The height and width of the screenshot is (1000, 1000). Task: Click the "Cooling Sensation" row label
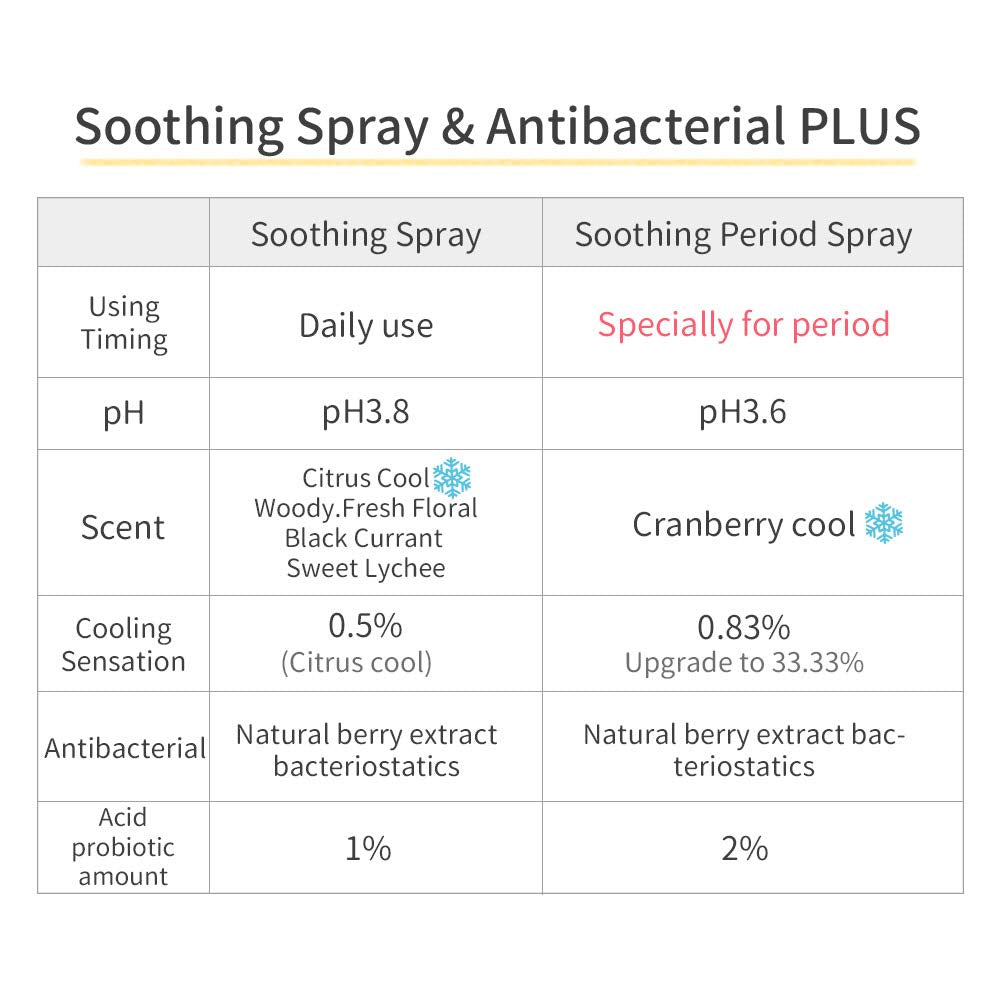tap(123, 644)
